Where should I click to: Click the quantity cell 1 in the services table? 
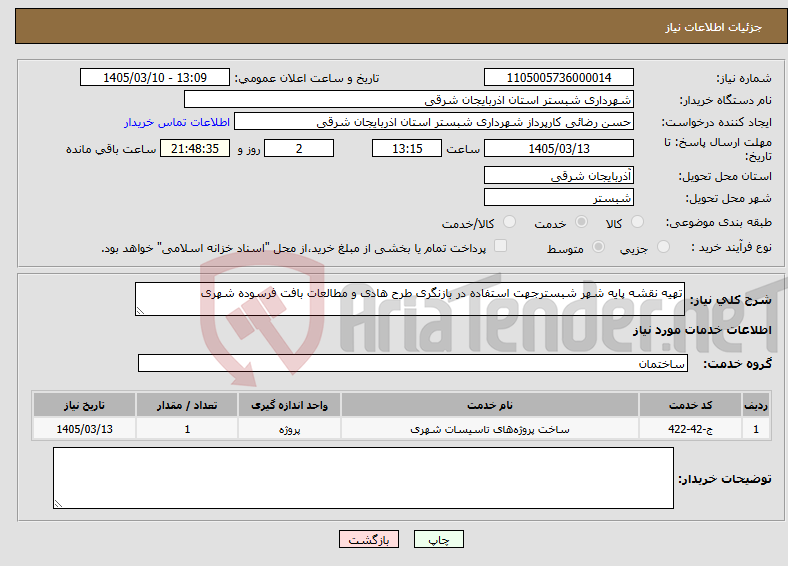point(187,429)
